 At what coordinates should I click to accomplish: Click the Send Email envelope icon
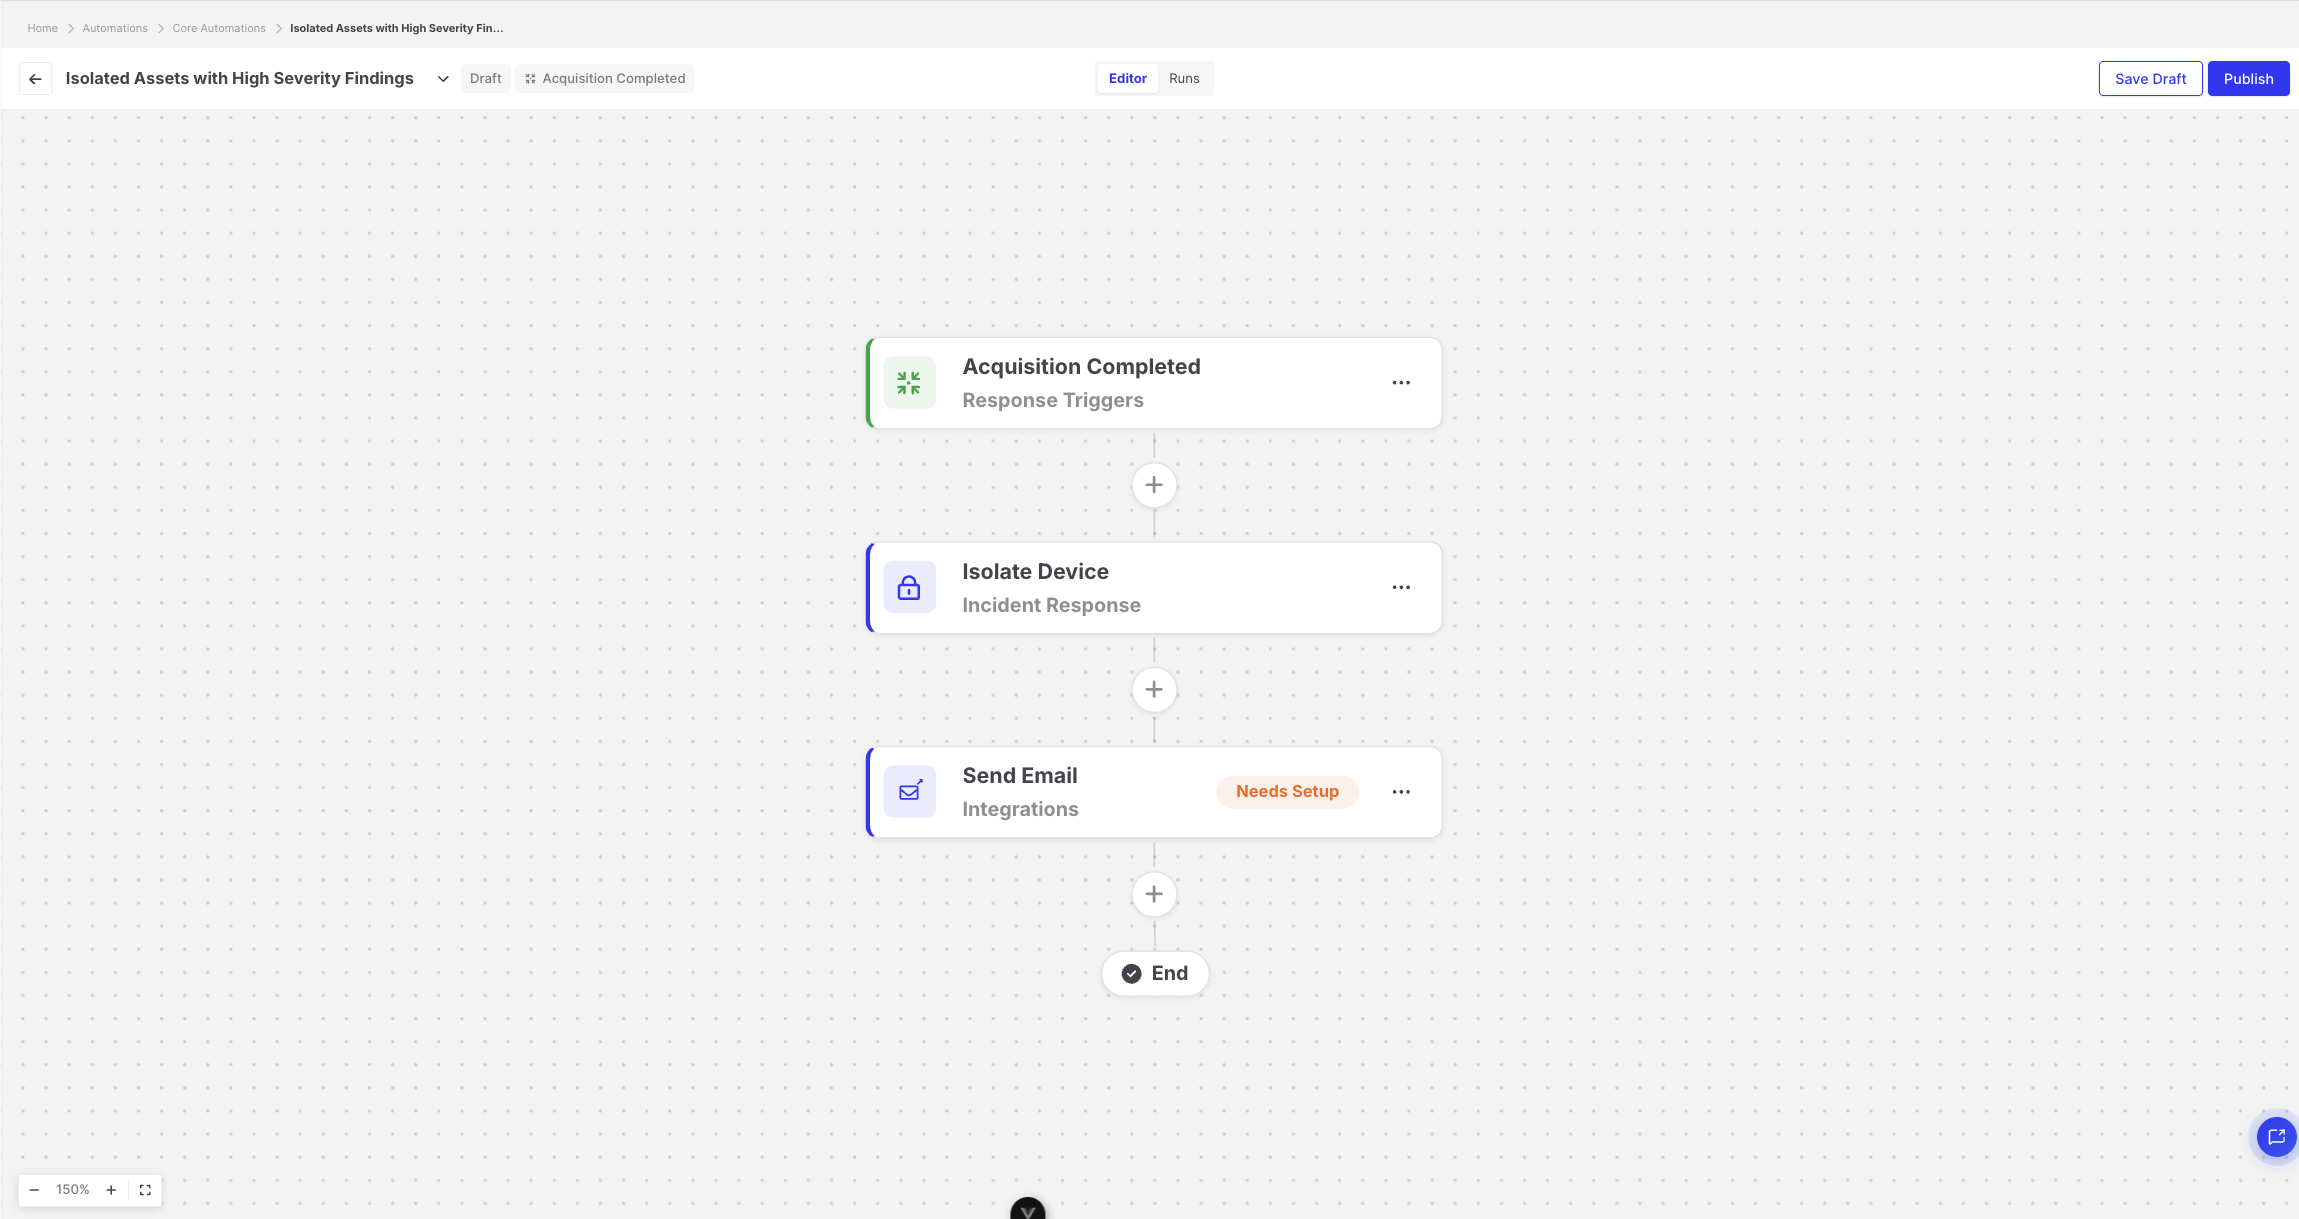pyautogui.click(x=909, y=792)
